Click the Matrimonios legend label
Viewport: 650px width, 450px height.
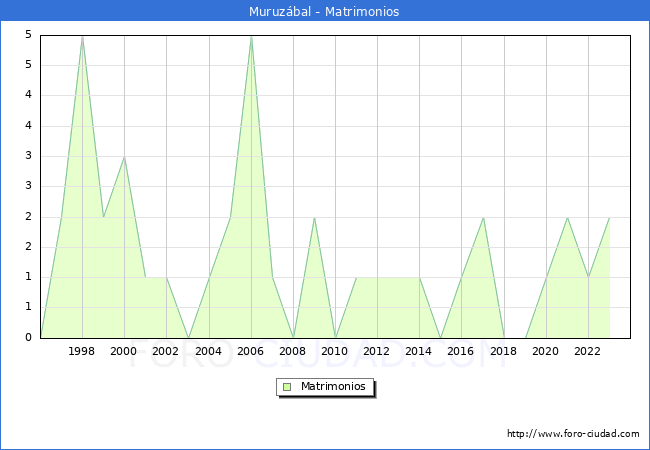click(333, 386)
